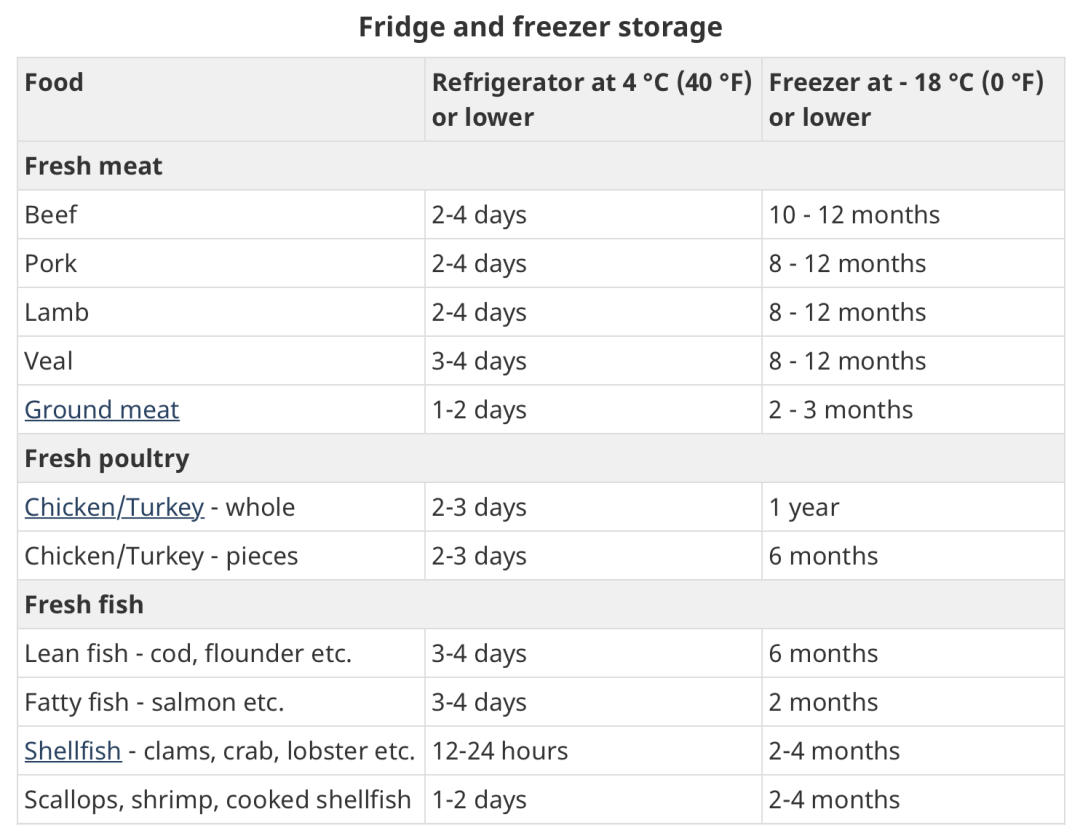Open the Ground meat link
The height and width of the screenshot is (825, 1080).
(102, 410)
